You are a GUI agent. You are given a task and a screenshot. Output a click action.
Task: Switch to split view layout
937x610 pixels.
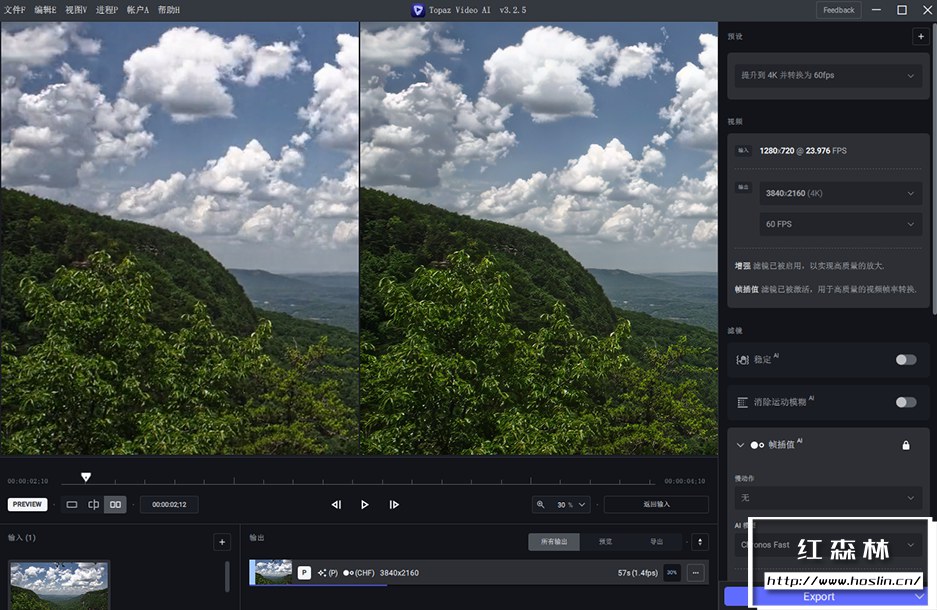point(94,505)
